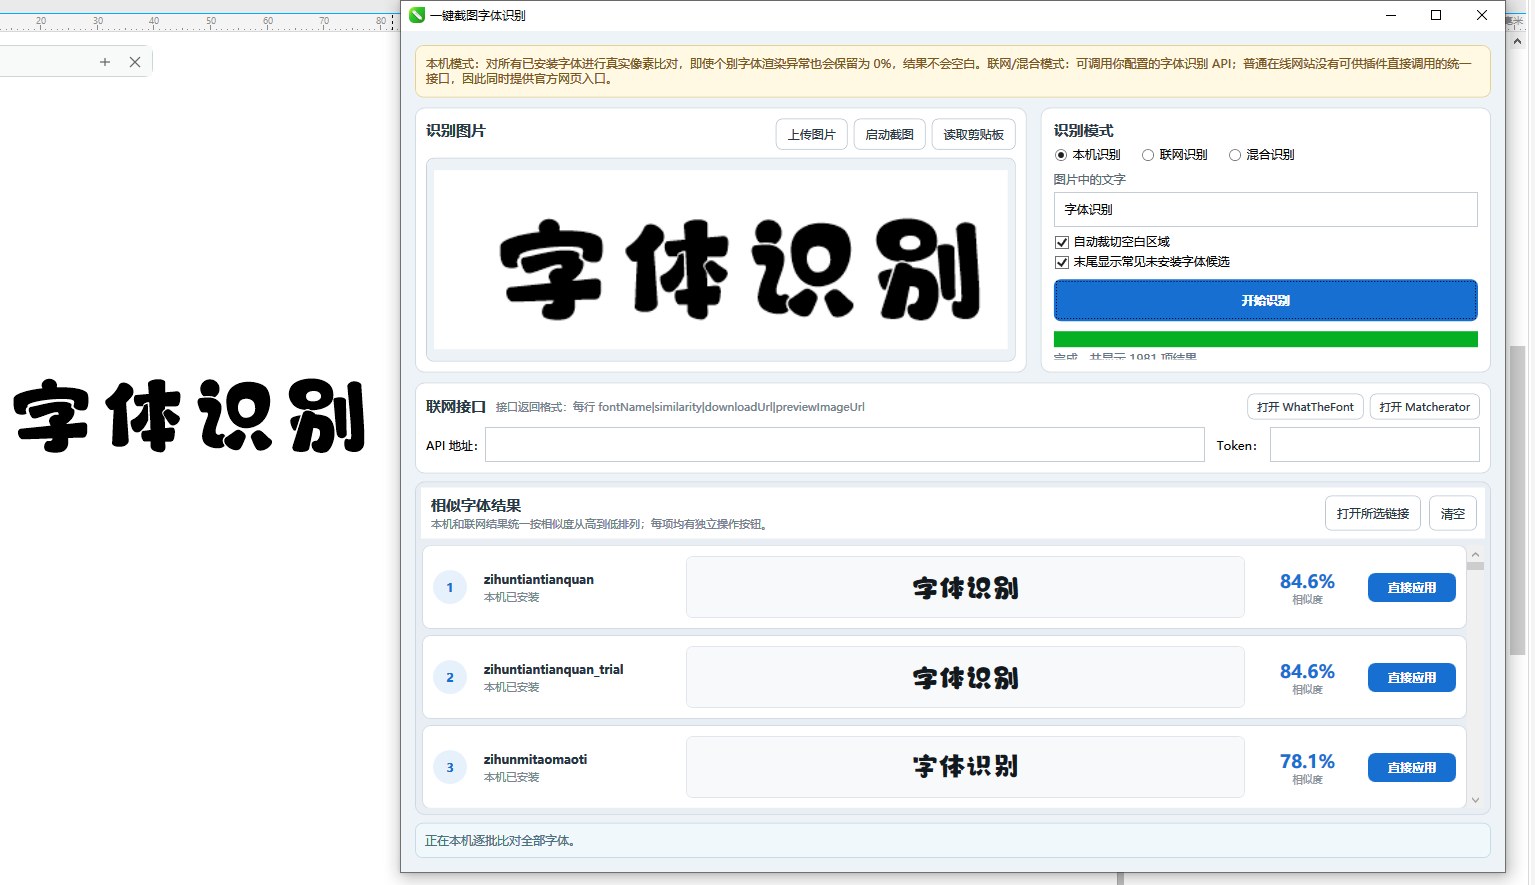Click 打开所选链接 button
Viewport: 1535px width, 885px height.
pyautogui.click(x=1372, y=513)
